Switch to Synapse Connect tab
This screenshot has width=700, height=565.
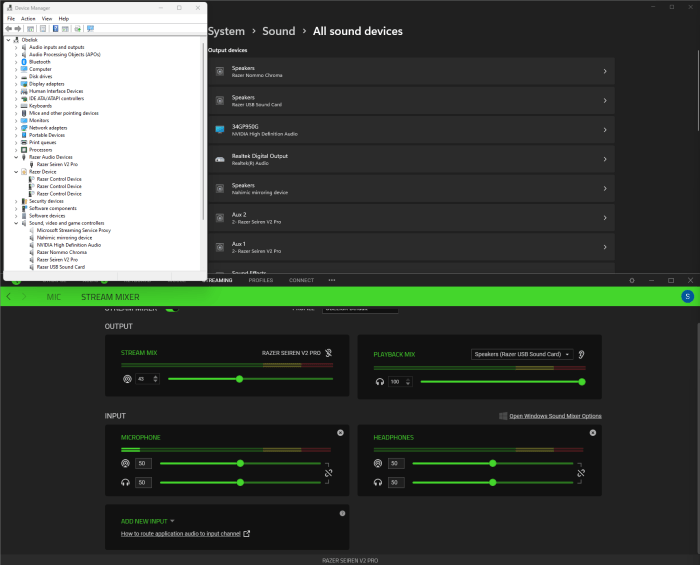coord(301,280)
